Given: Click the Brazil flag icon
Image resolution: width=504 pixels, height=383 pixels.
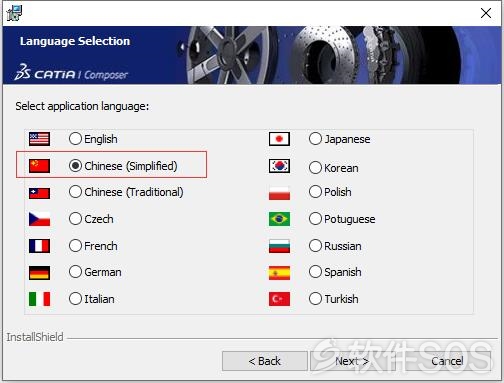Looking at the screenshot, I should click(279, 219).
